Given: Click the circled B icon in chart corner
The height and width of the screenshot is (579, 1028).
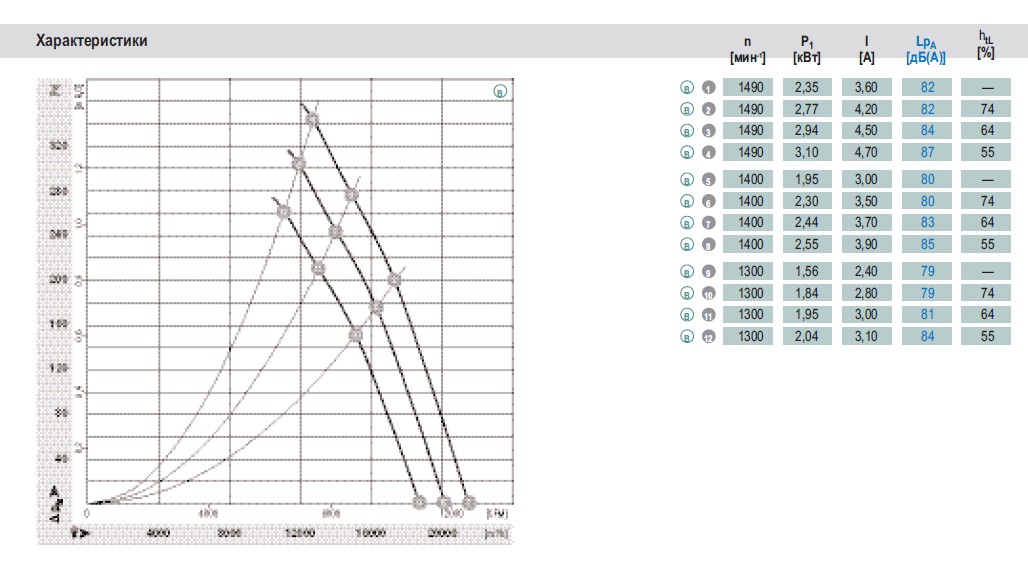Looking at the screenshot, I should (x=500, y=92).
